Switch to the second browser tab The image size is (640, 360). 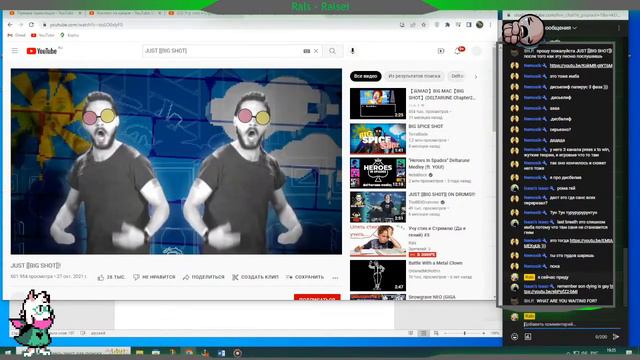[124, 13]
